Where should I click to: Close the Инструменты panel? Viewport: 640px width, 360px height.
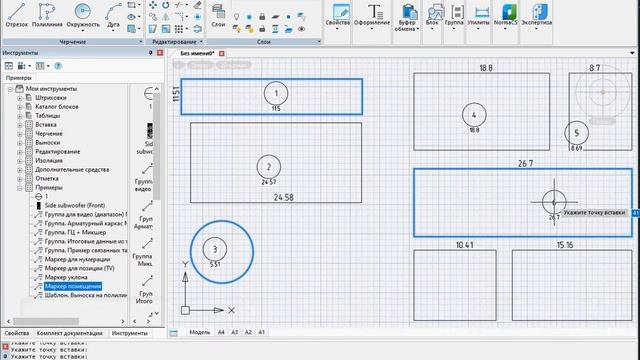tap(160, 53)
